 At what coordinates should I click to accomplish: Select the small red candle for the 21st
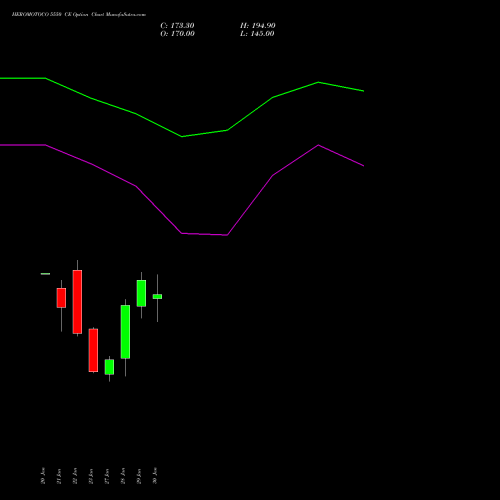coord(61,298)
